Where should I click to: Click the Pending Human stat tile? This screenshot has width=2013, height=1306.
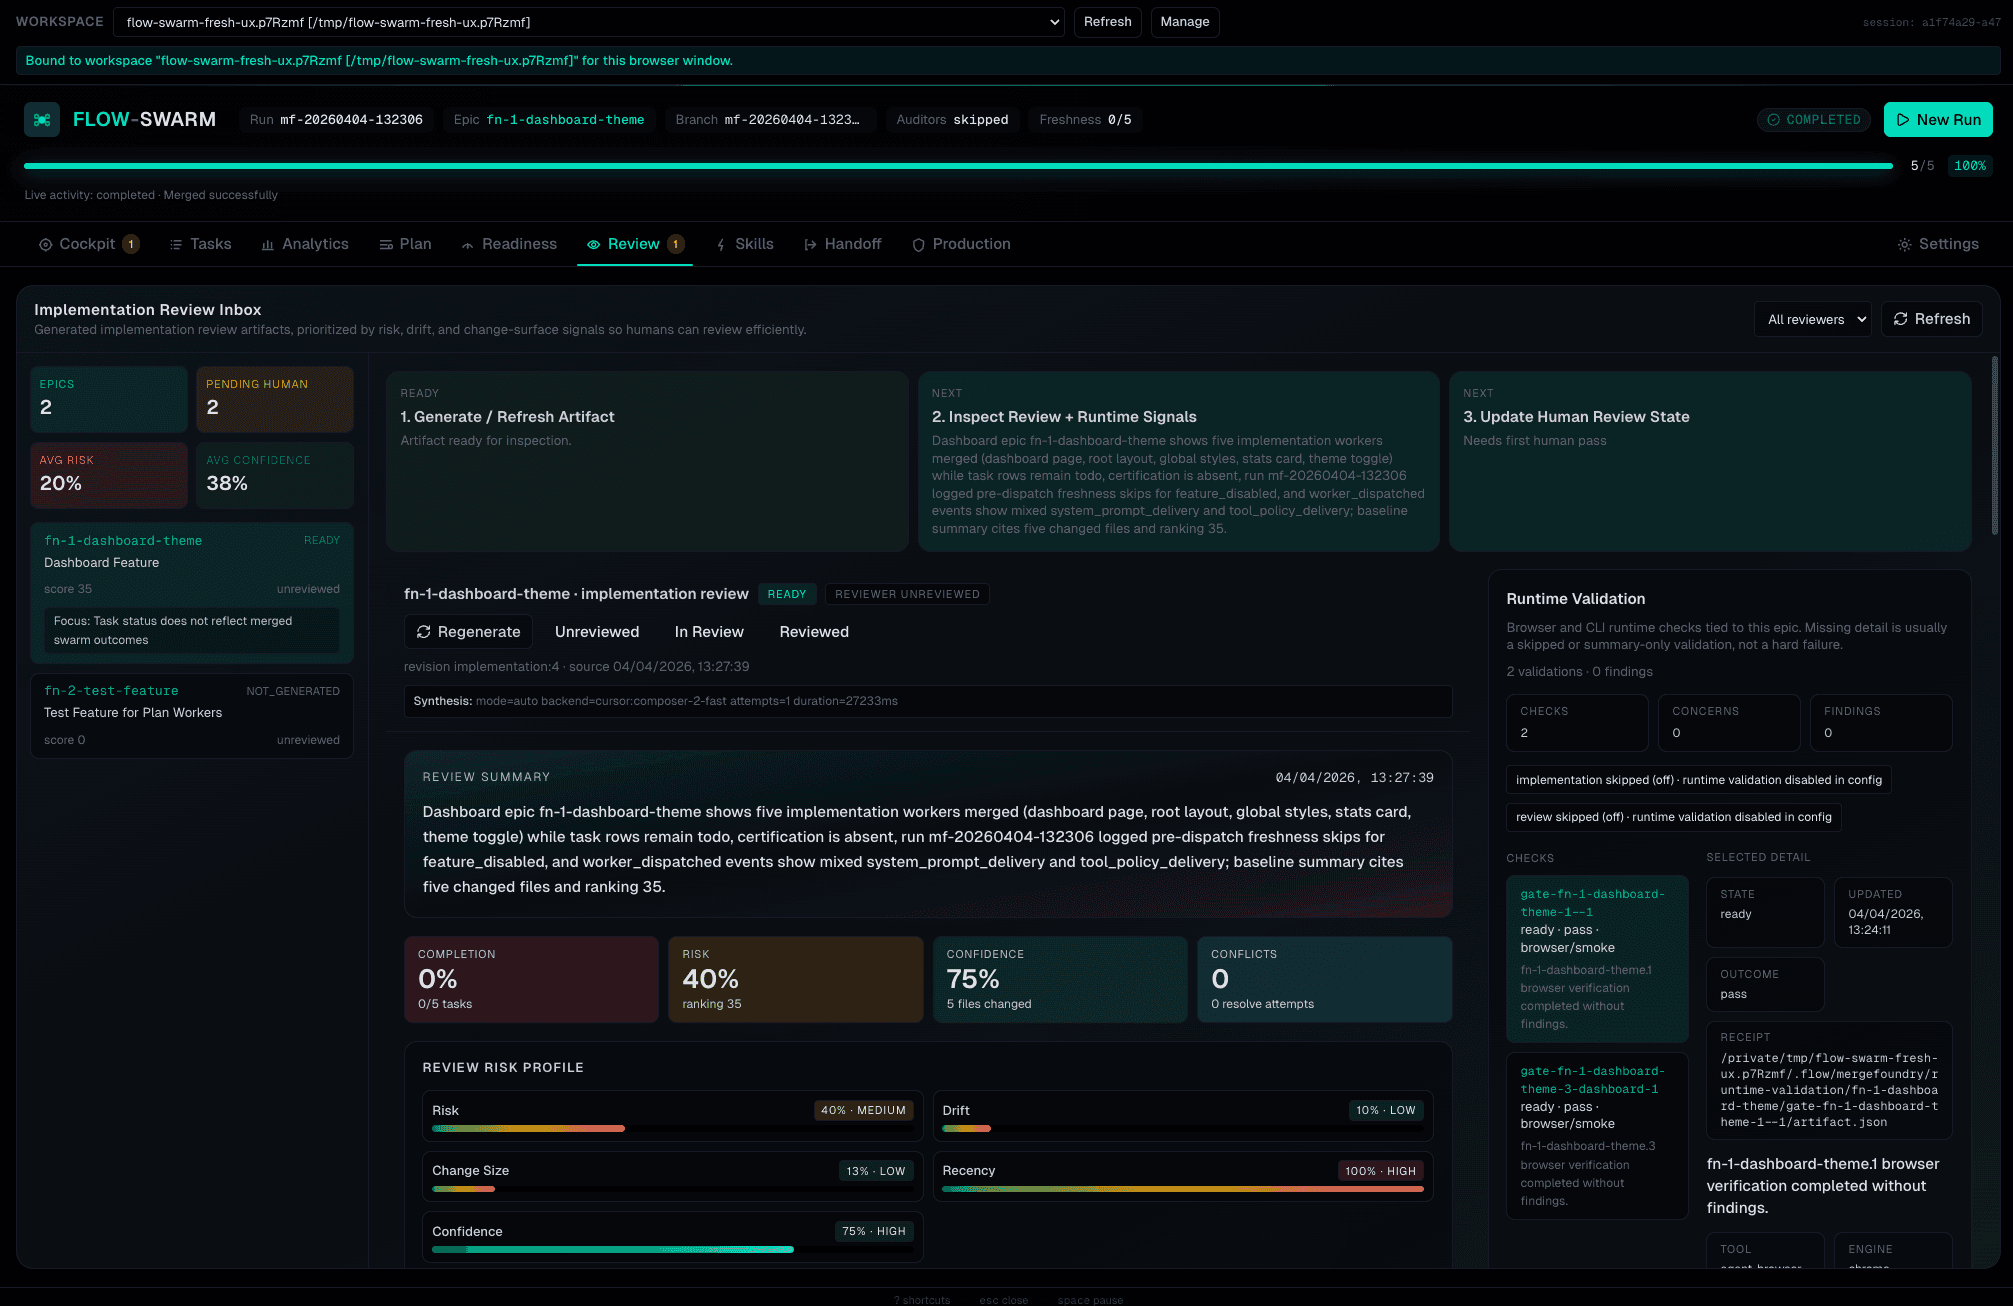(x=274, y=399)
